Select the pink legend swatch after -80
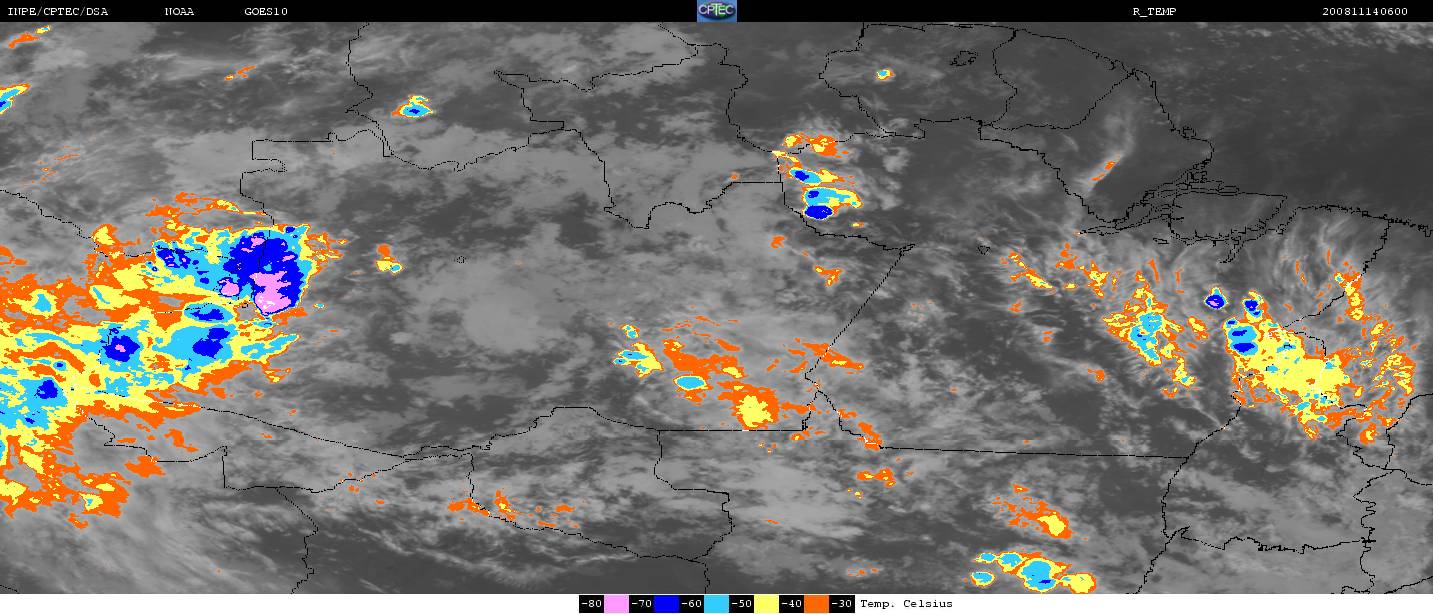Image resolution: width=1433 pixels, height=614 pixels. click(x=616, y=604)
